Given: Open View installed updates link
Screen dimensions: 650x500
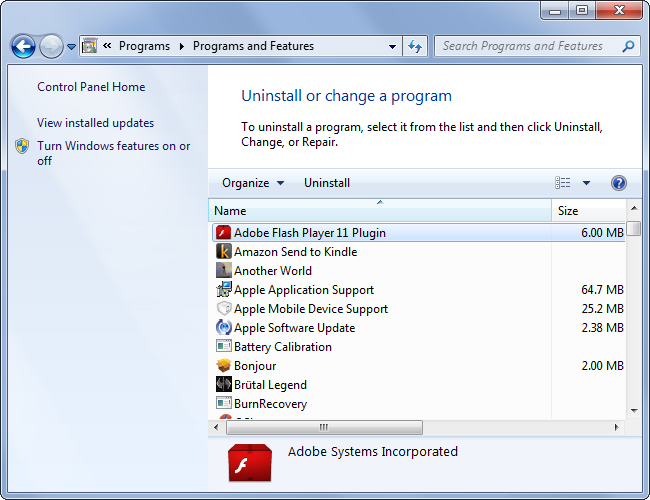Looking at the screenshot, I should 95,123.
